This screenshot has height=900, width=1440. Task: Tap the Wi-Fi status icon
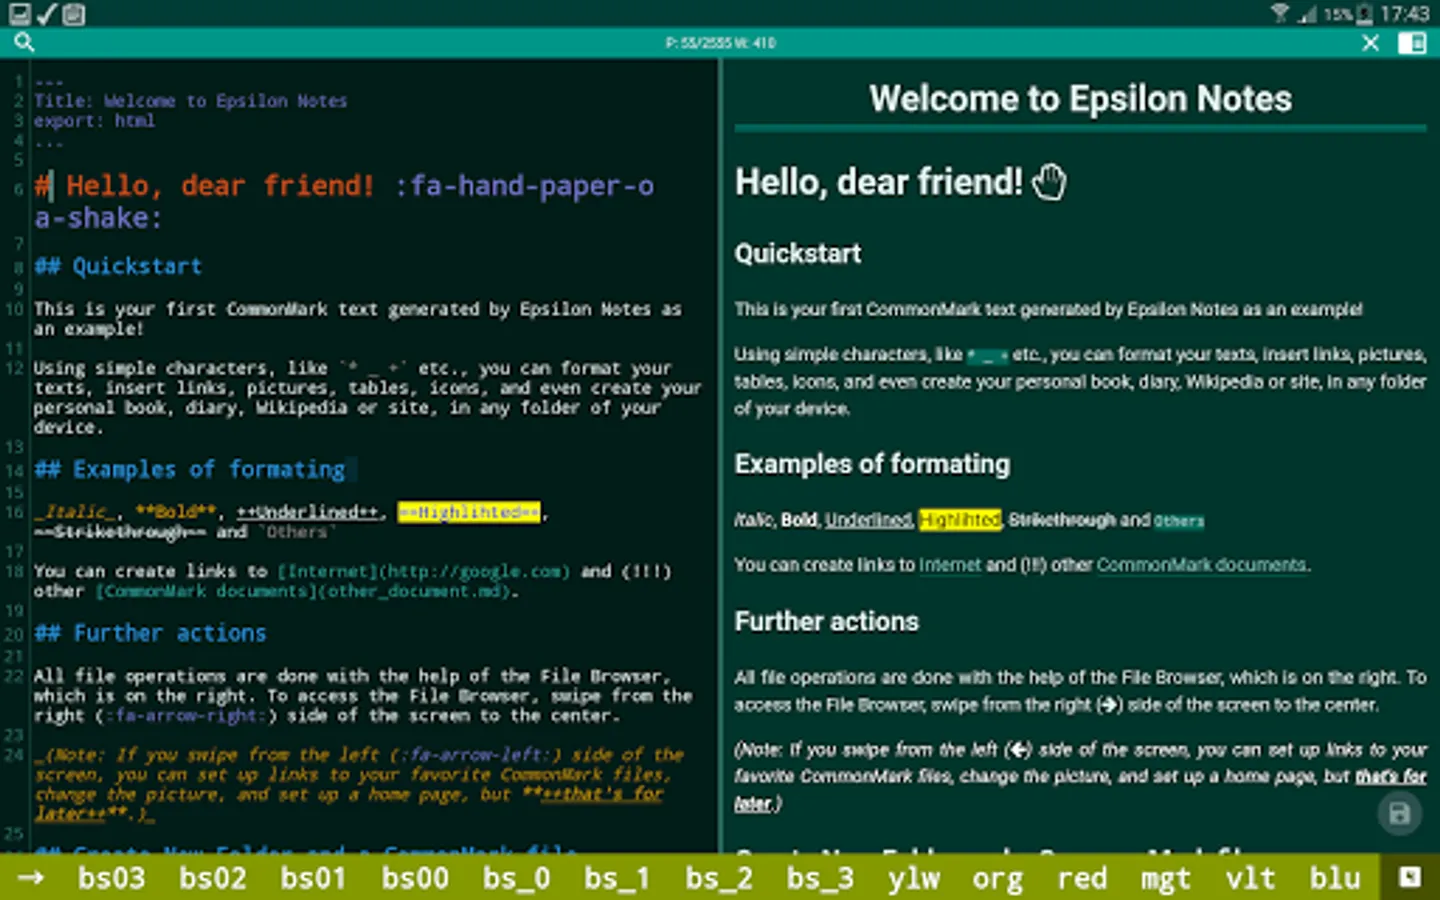[x=1280, y=13]
